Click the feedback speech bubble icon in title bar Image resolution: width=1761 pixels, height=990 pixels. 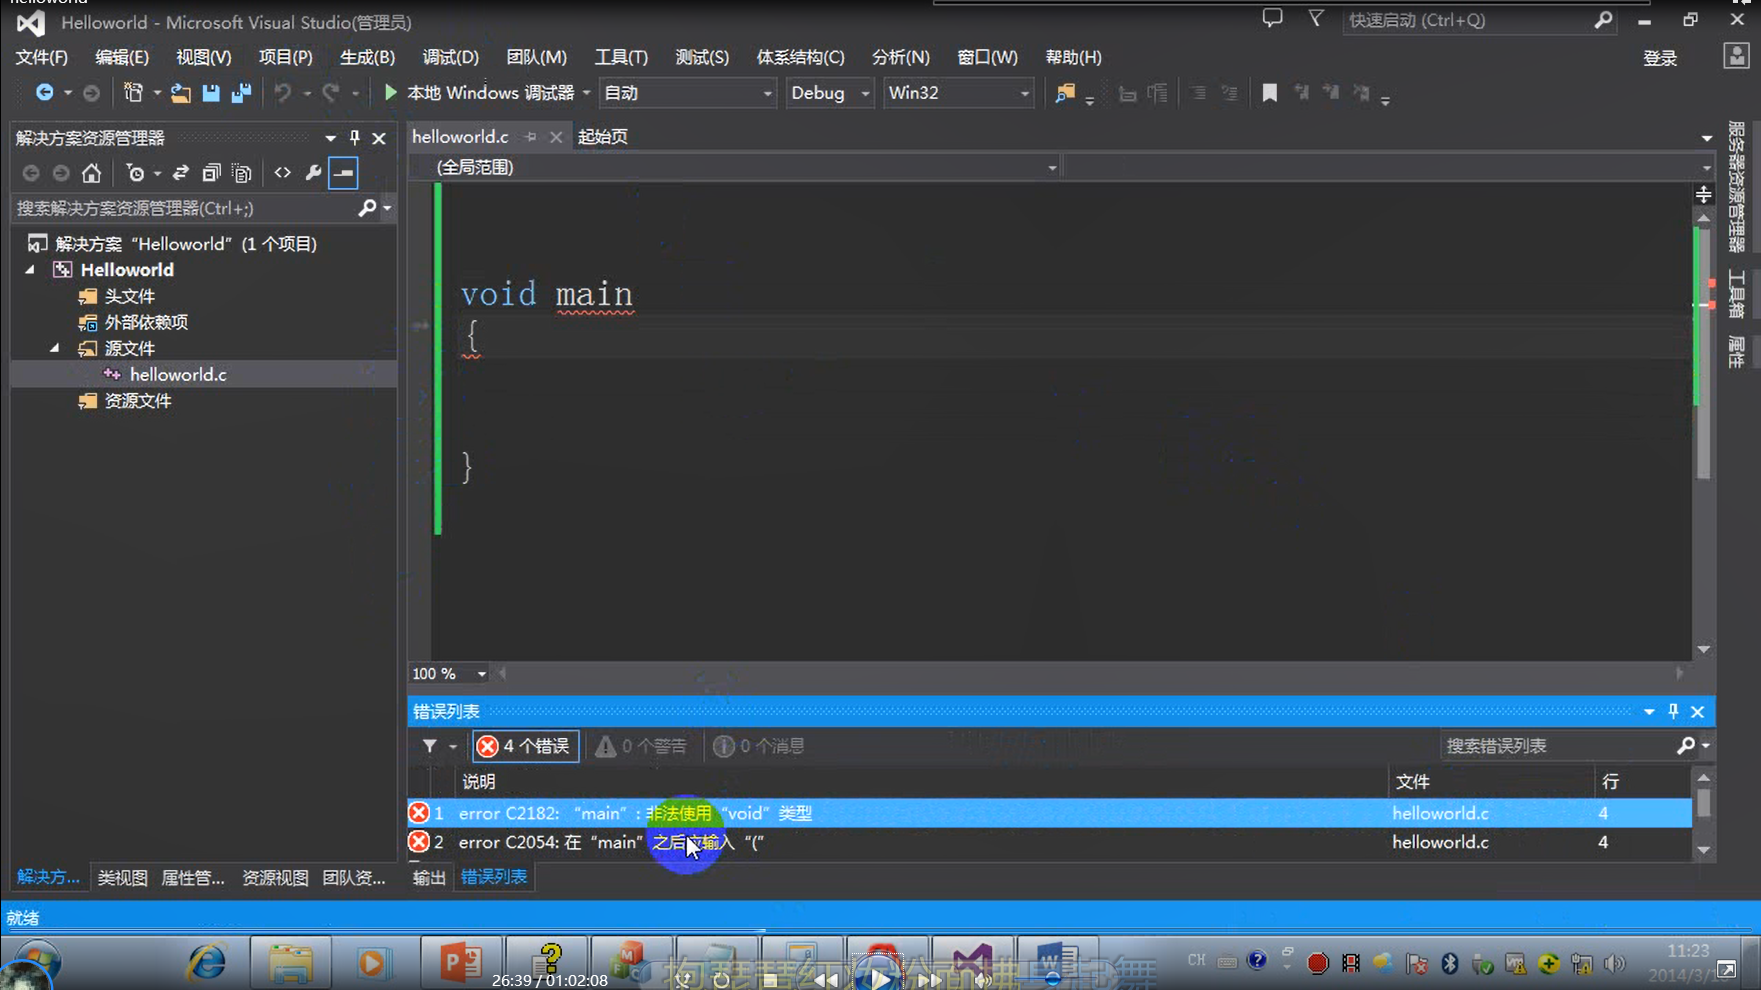pos(1272,18)
